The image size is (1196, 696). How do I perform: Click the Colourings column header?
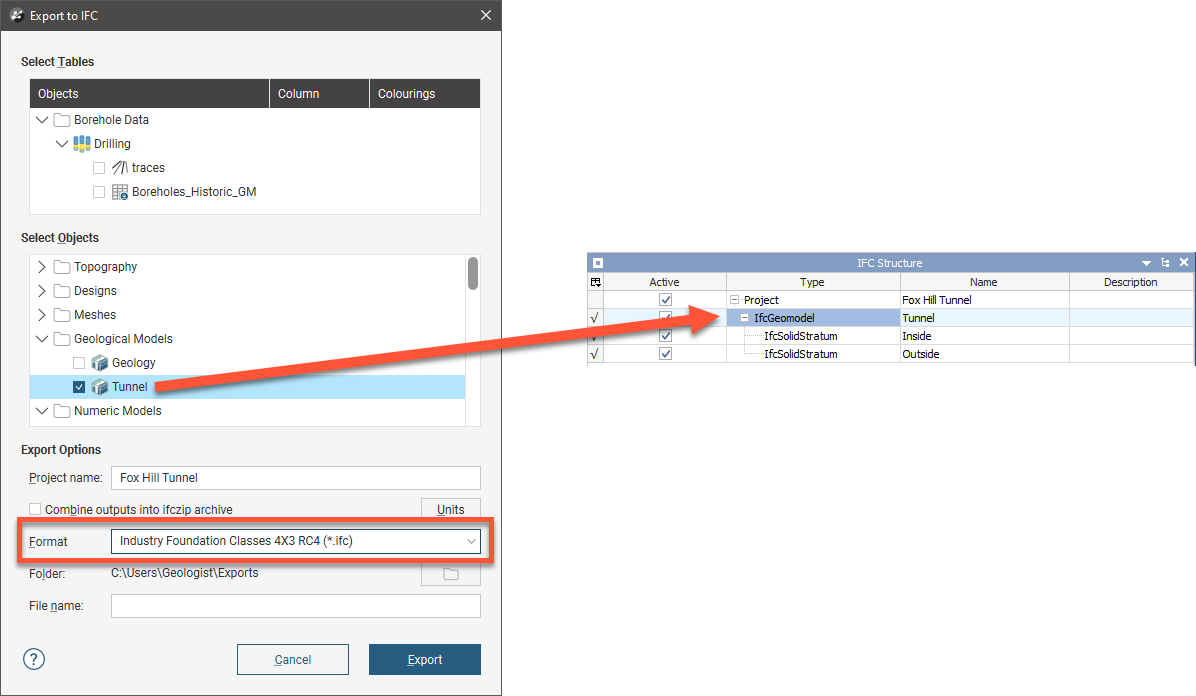[x=425, y=93]
